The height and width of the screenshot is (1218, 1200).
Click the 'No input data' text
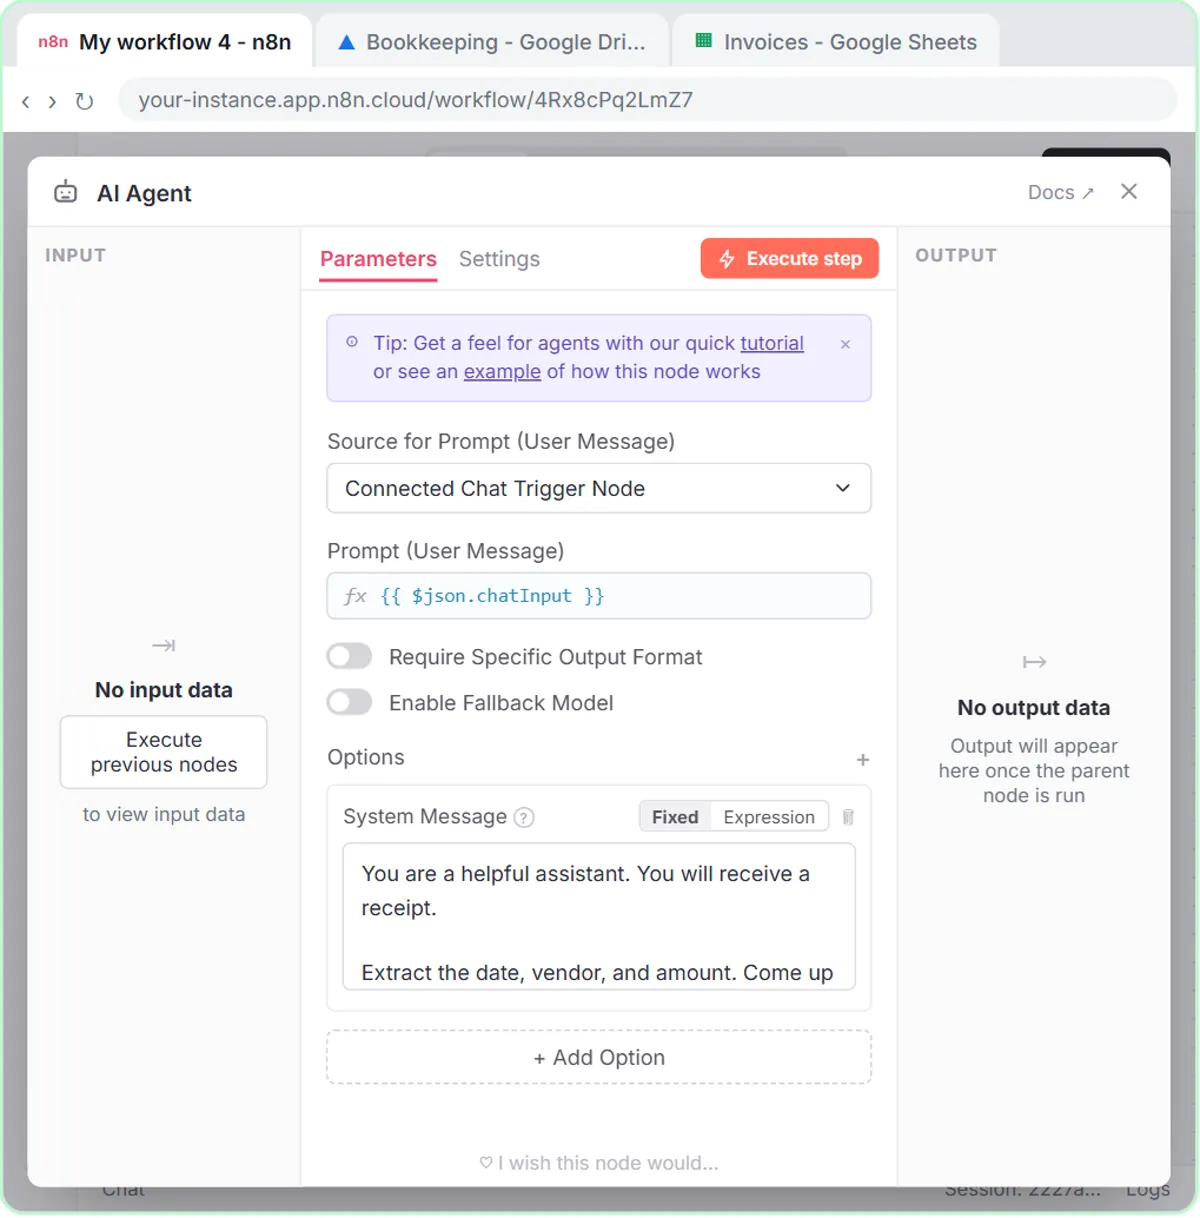164,690
